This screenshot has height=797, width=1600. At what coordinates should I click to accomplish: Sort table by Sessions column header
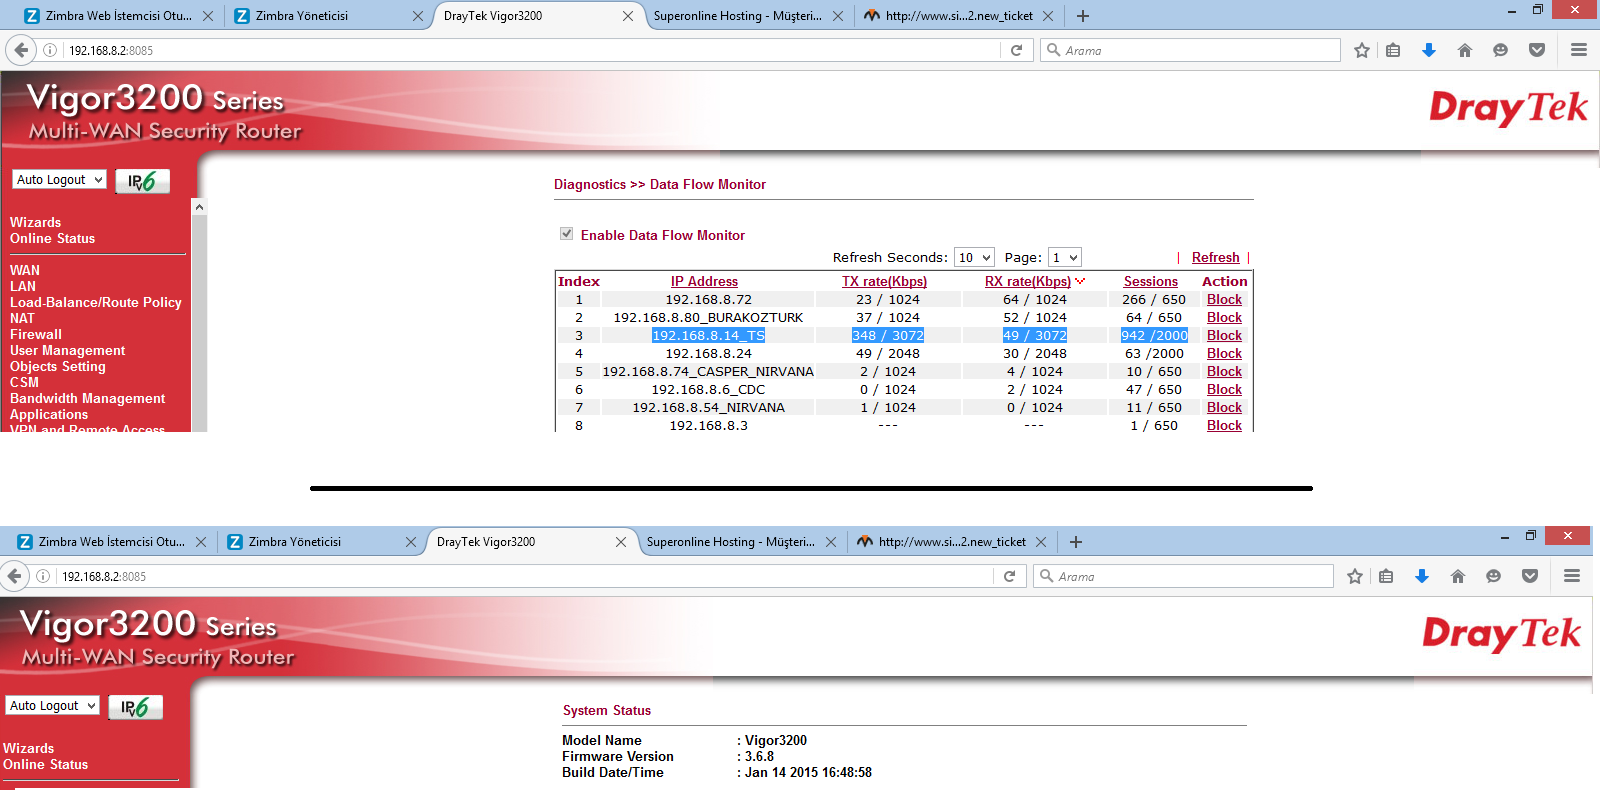click(x=1150, y=282)
